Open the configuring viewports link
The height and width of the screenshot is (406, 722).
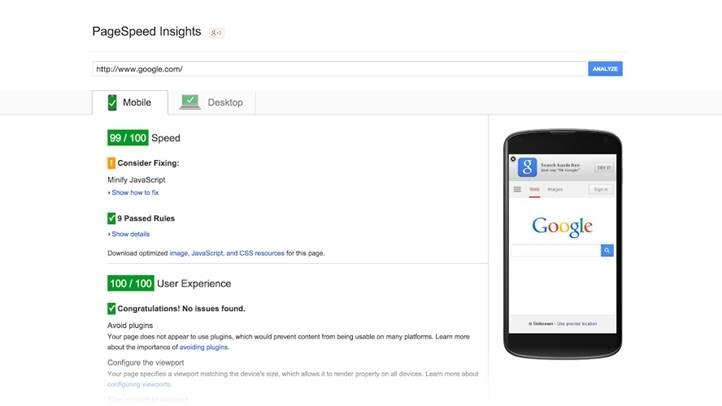click(138, 384)
